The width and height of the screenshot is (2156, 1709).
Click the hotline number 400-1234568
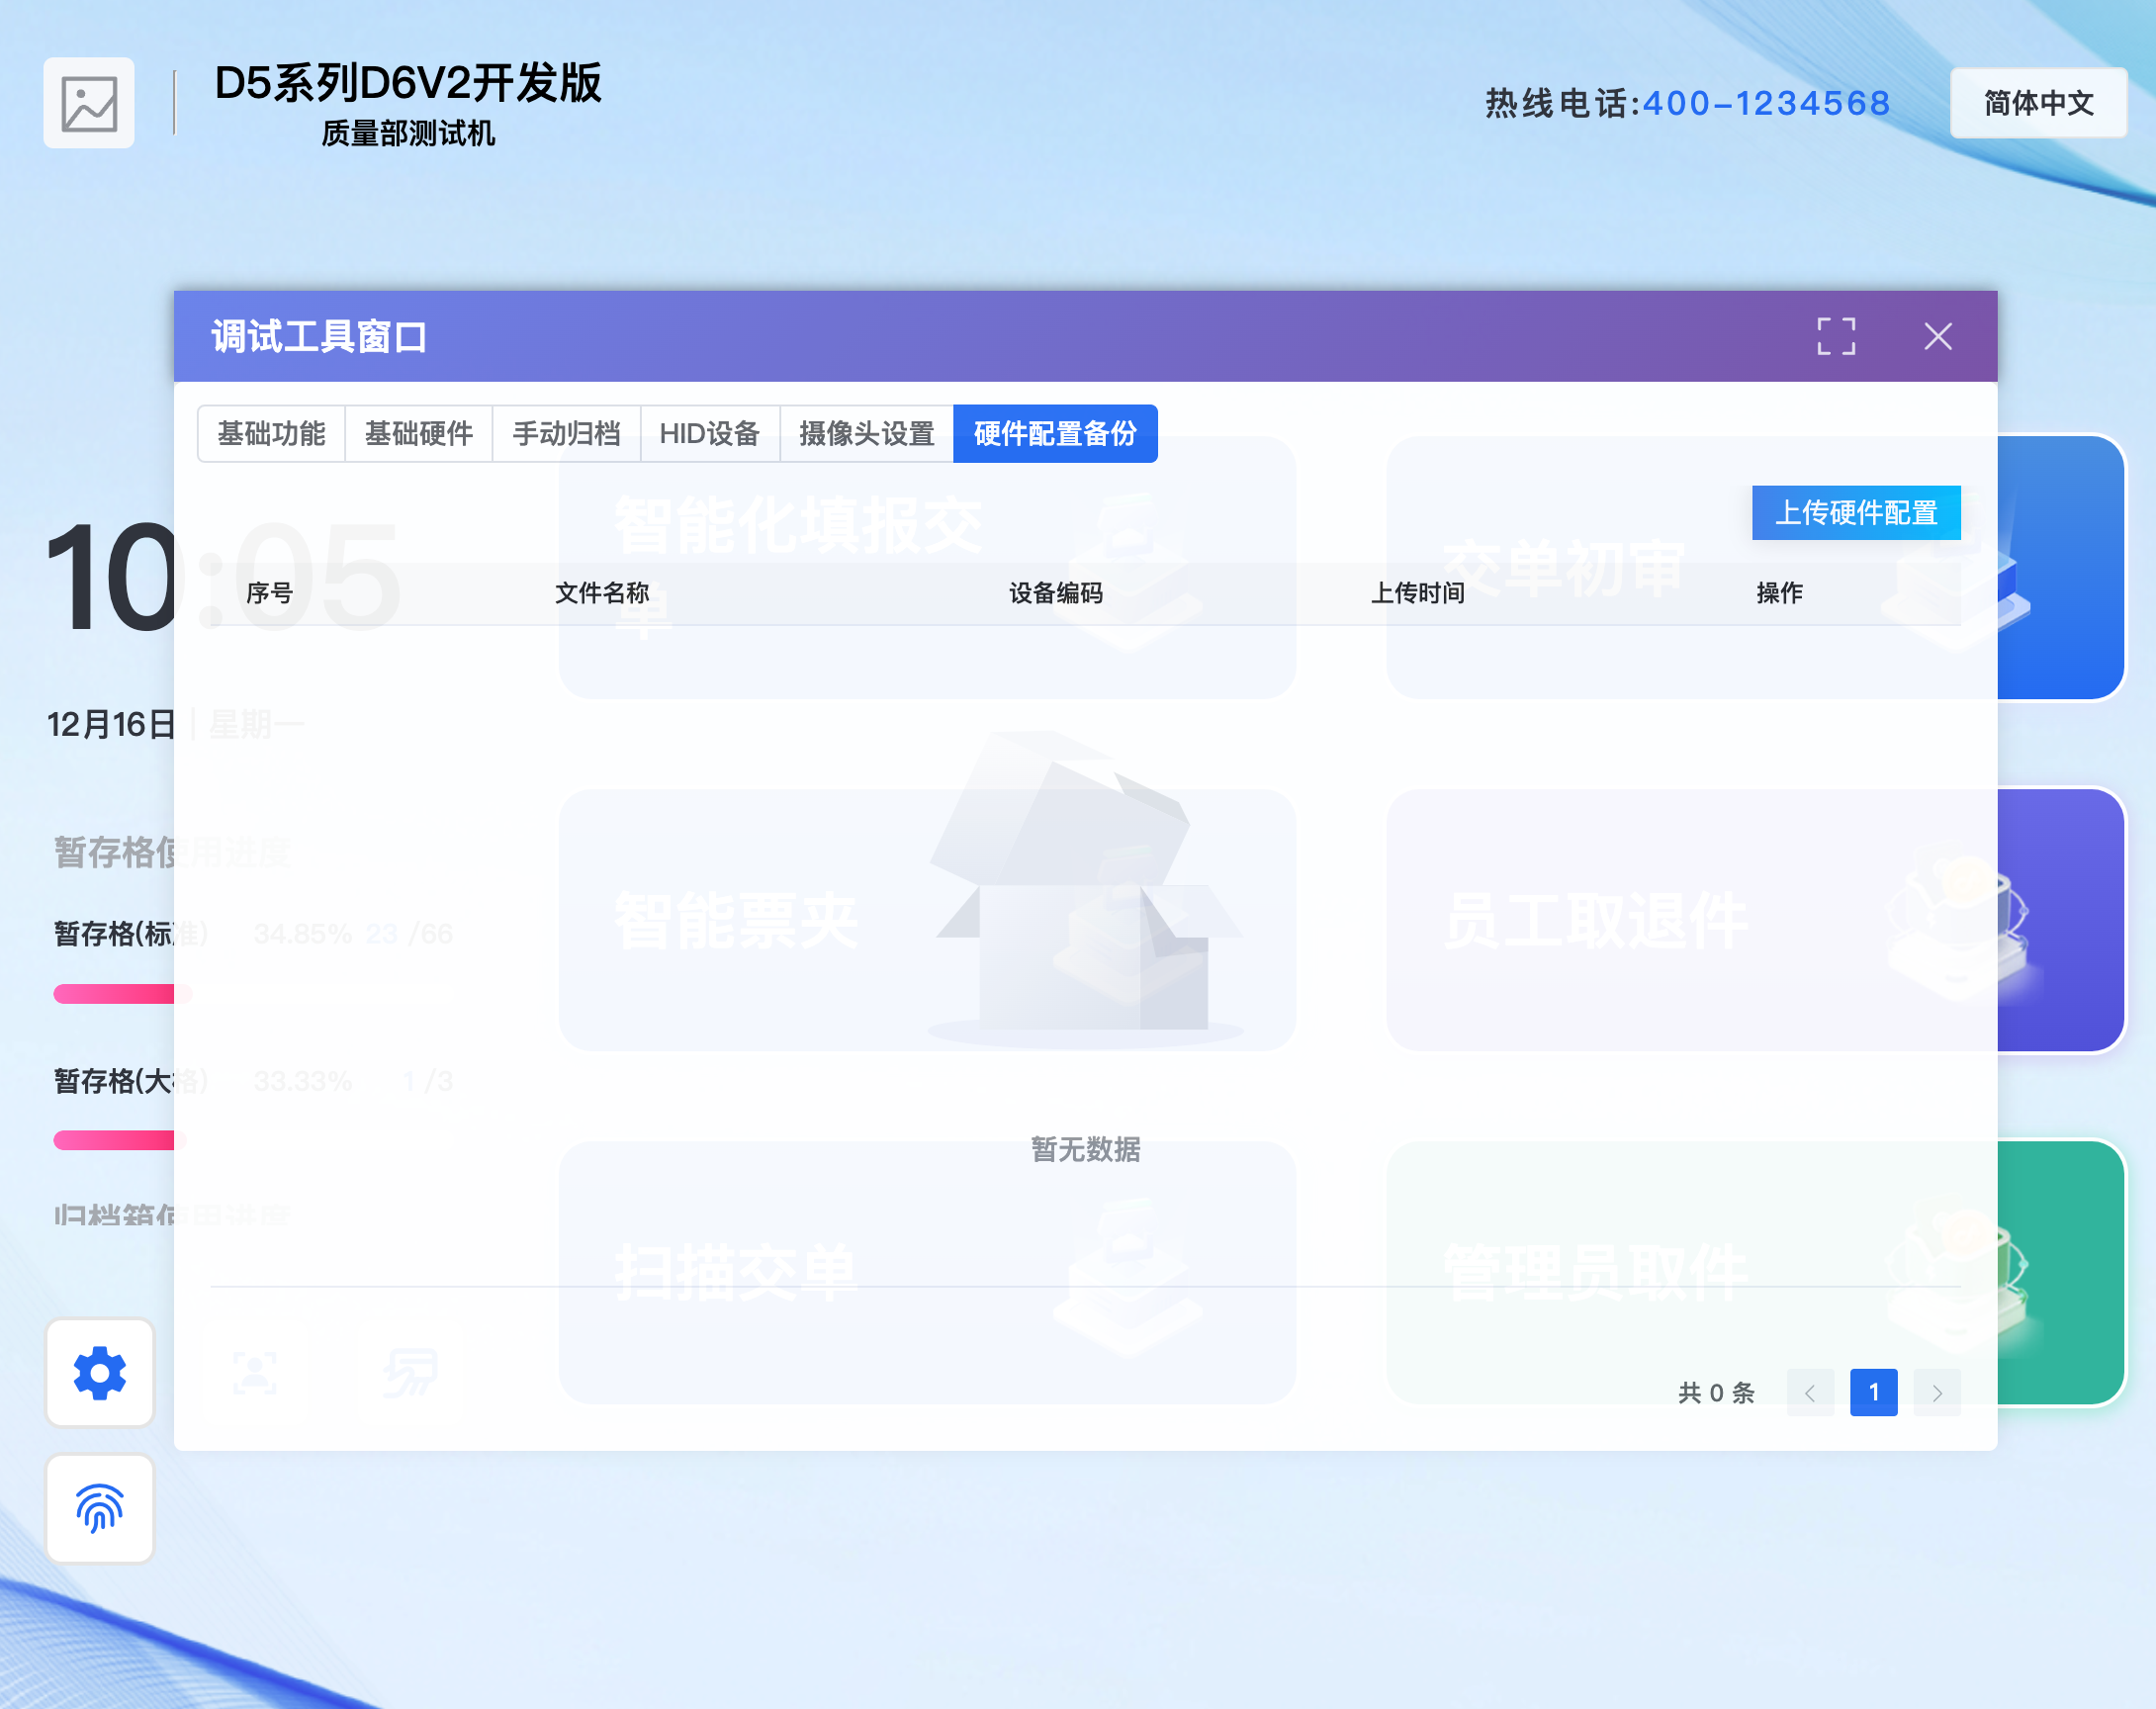[x=1766, y=103]
